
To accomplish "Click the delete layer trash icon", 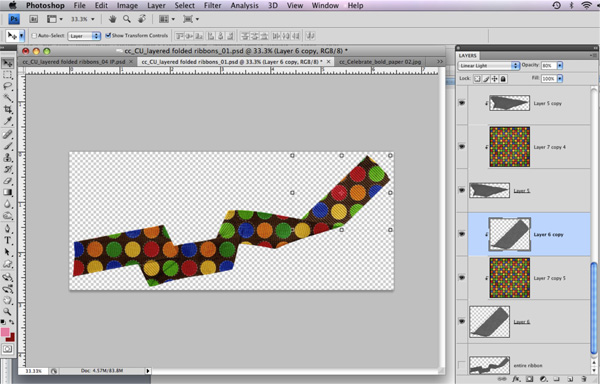I will coord(584,379).
